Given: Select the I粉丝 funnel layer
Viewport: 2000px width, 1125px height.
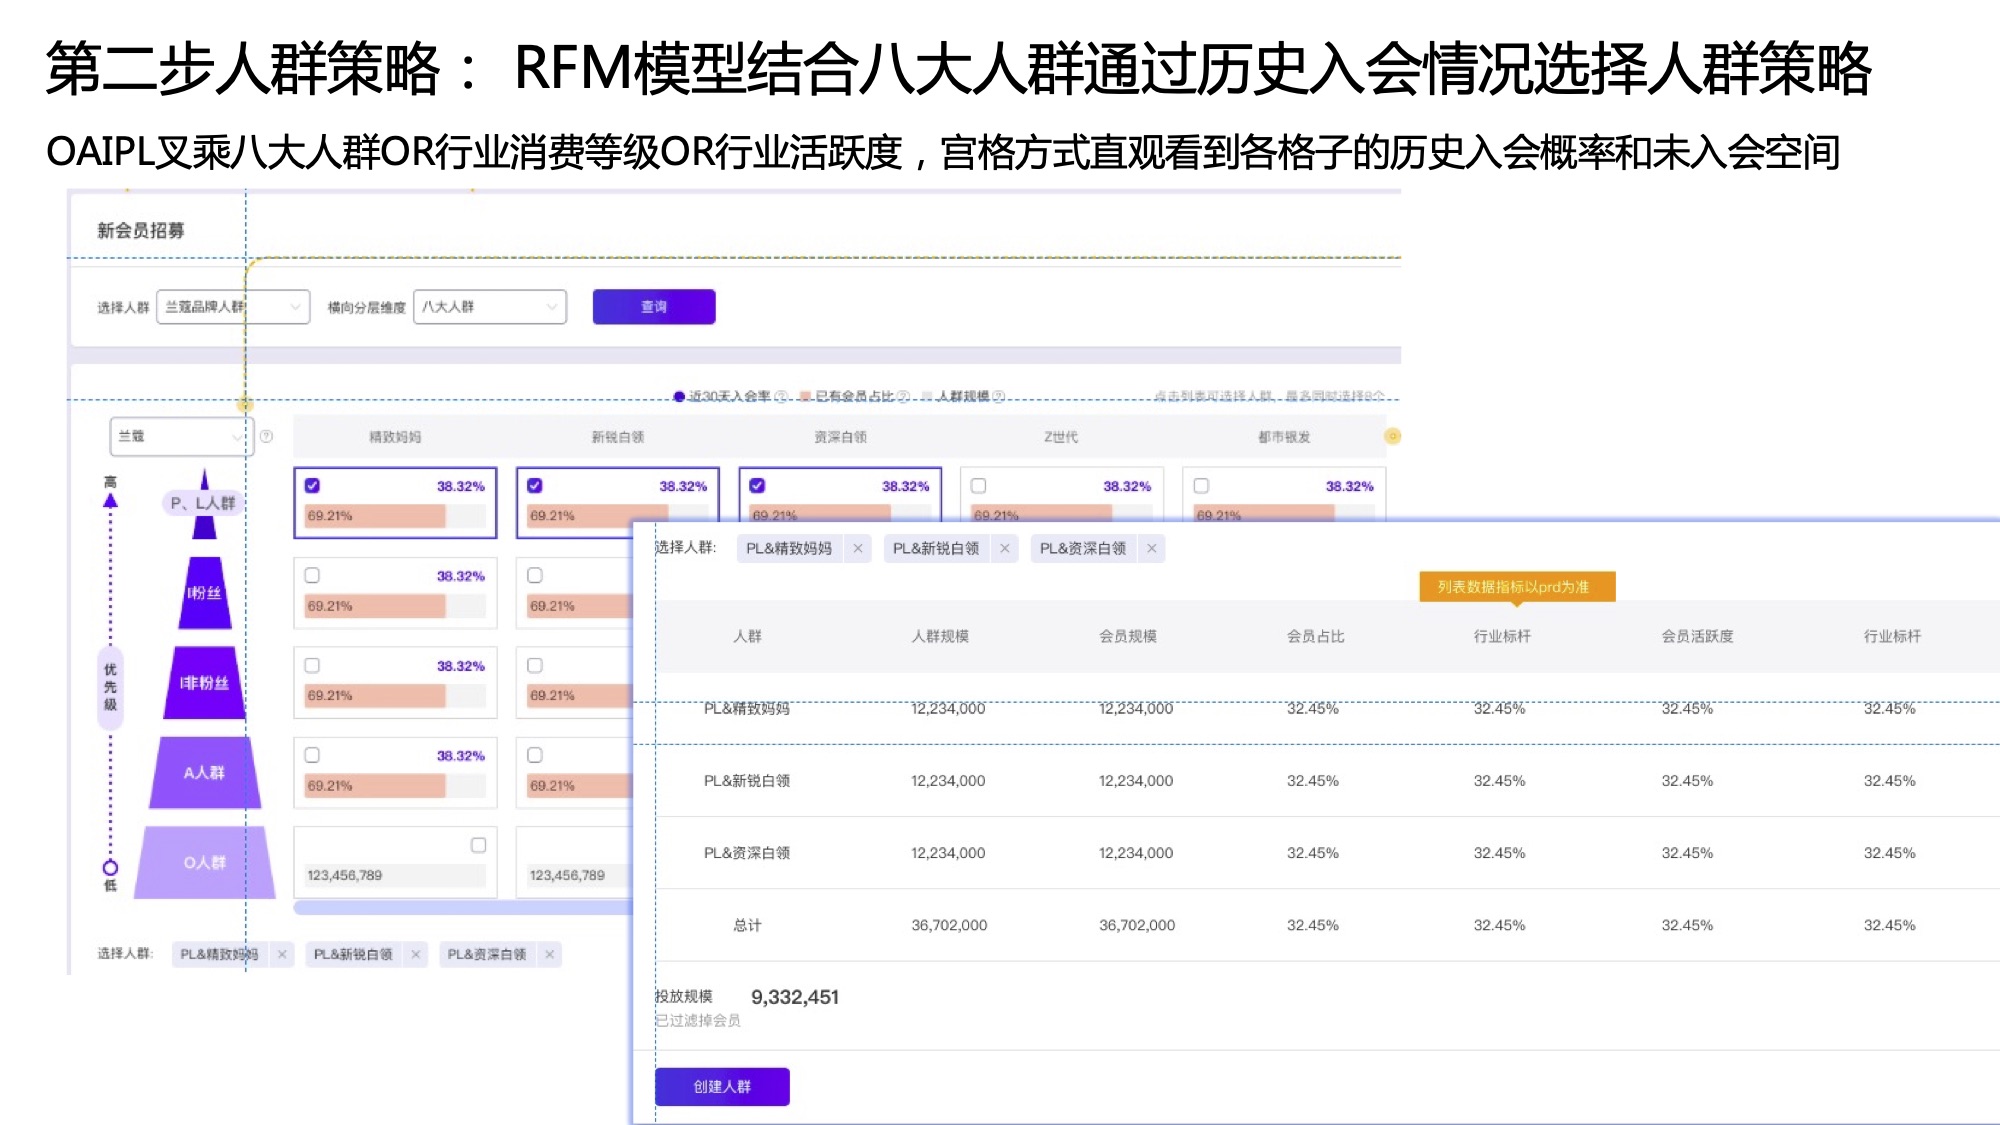Looking at the screenshot, I should click(204, 593).
